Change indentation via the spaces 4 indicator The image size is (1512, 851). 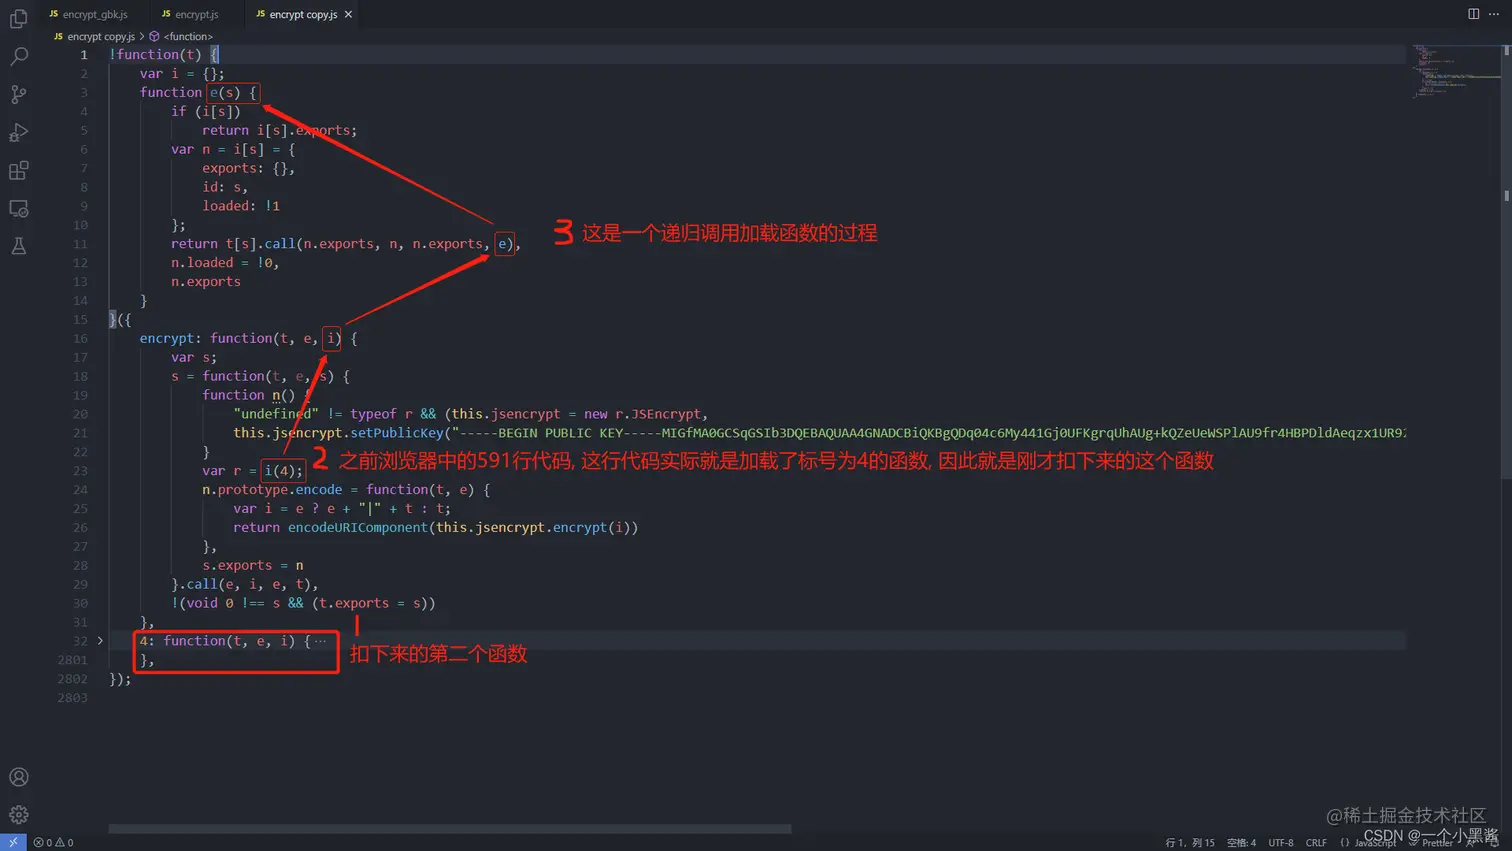1241,842
